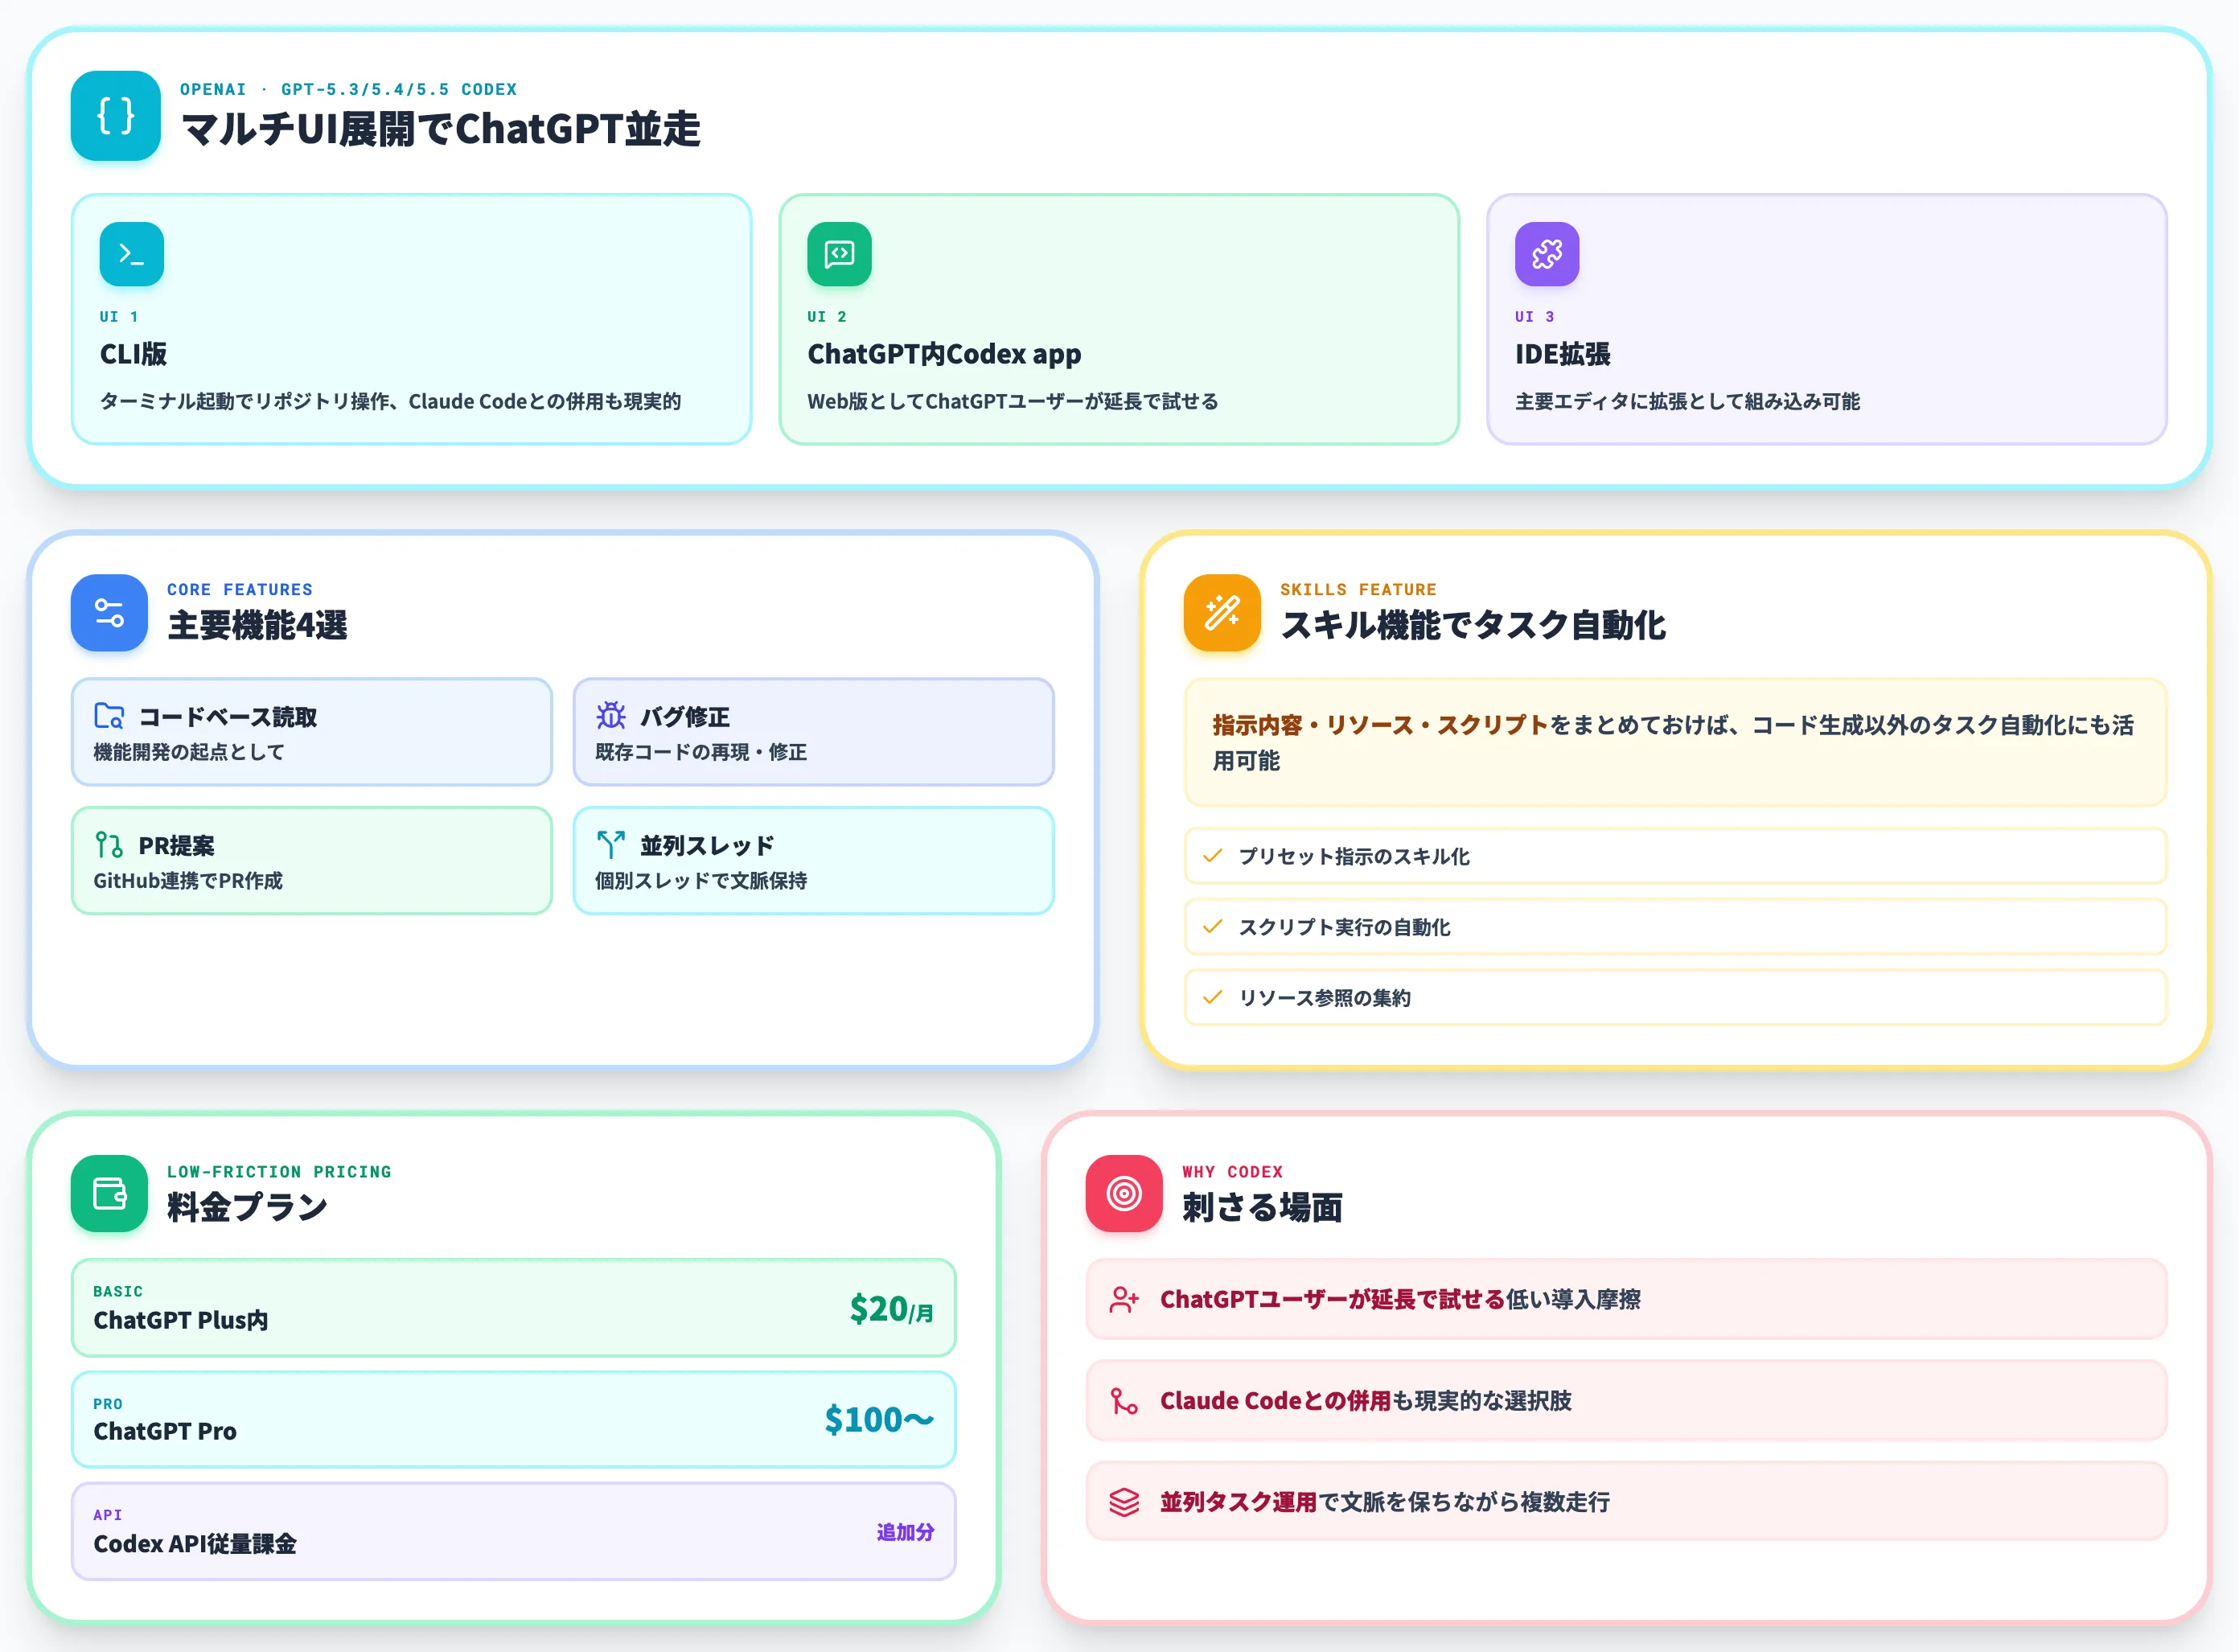The width and height of the screenshot is (2239, 1652).
Task: Click the UI 3 label
Action: pos(1535,316)
